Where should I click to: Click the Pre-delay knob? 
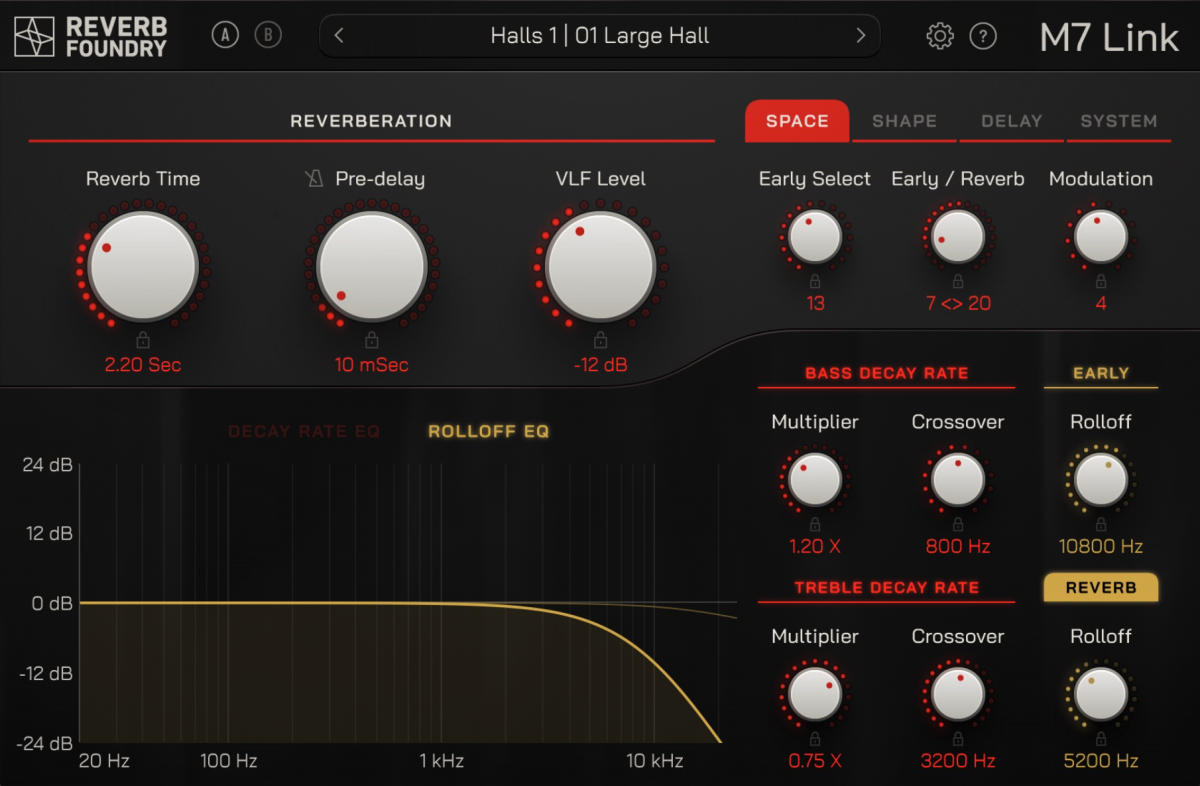(371, 265)
